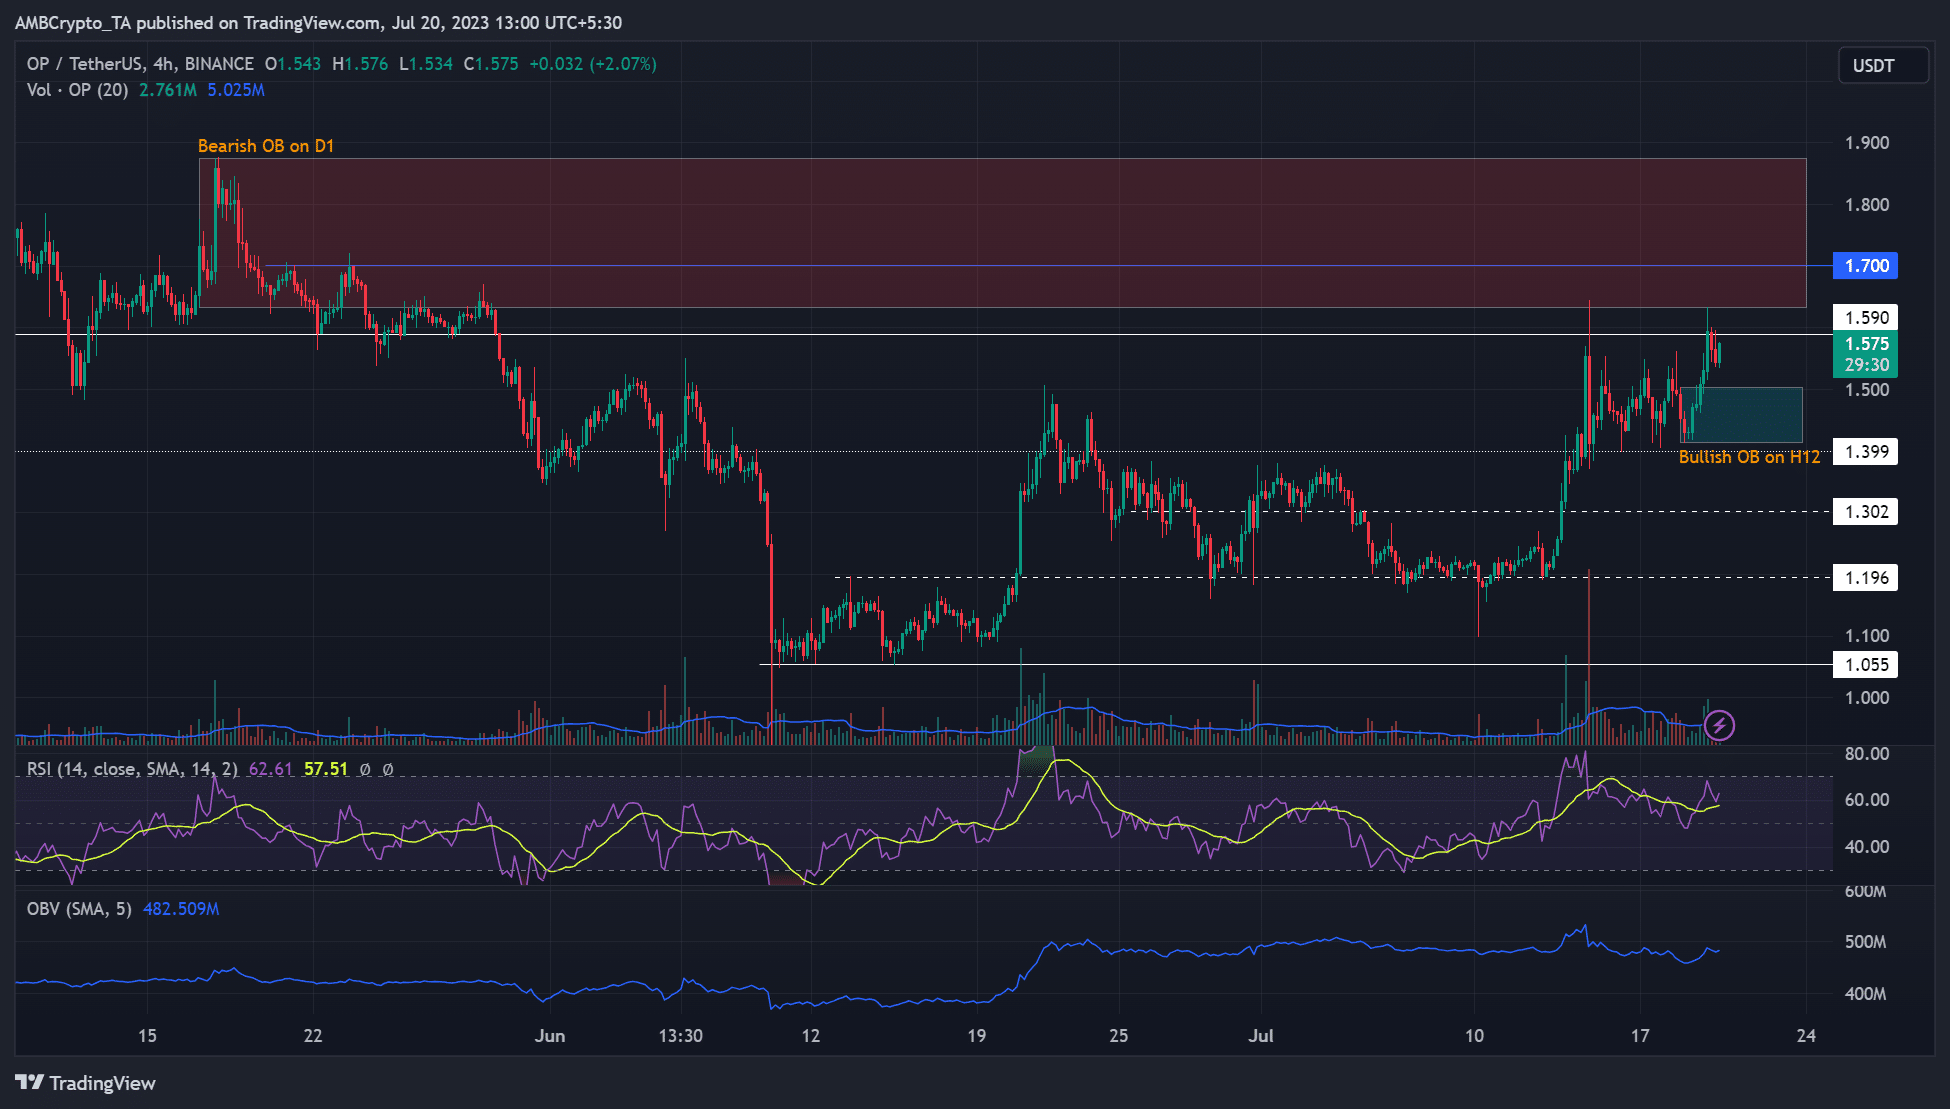Click the 1.302 dashed level label
This screenshot has height=1109, width=1950.
pyautogui.click(x=1865, y=512)
